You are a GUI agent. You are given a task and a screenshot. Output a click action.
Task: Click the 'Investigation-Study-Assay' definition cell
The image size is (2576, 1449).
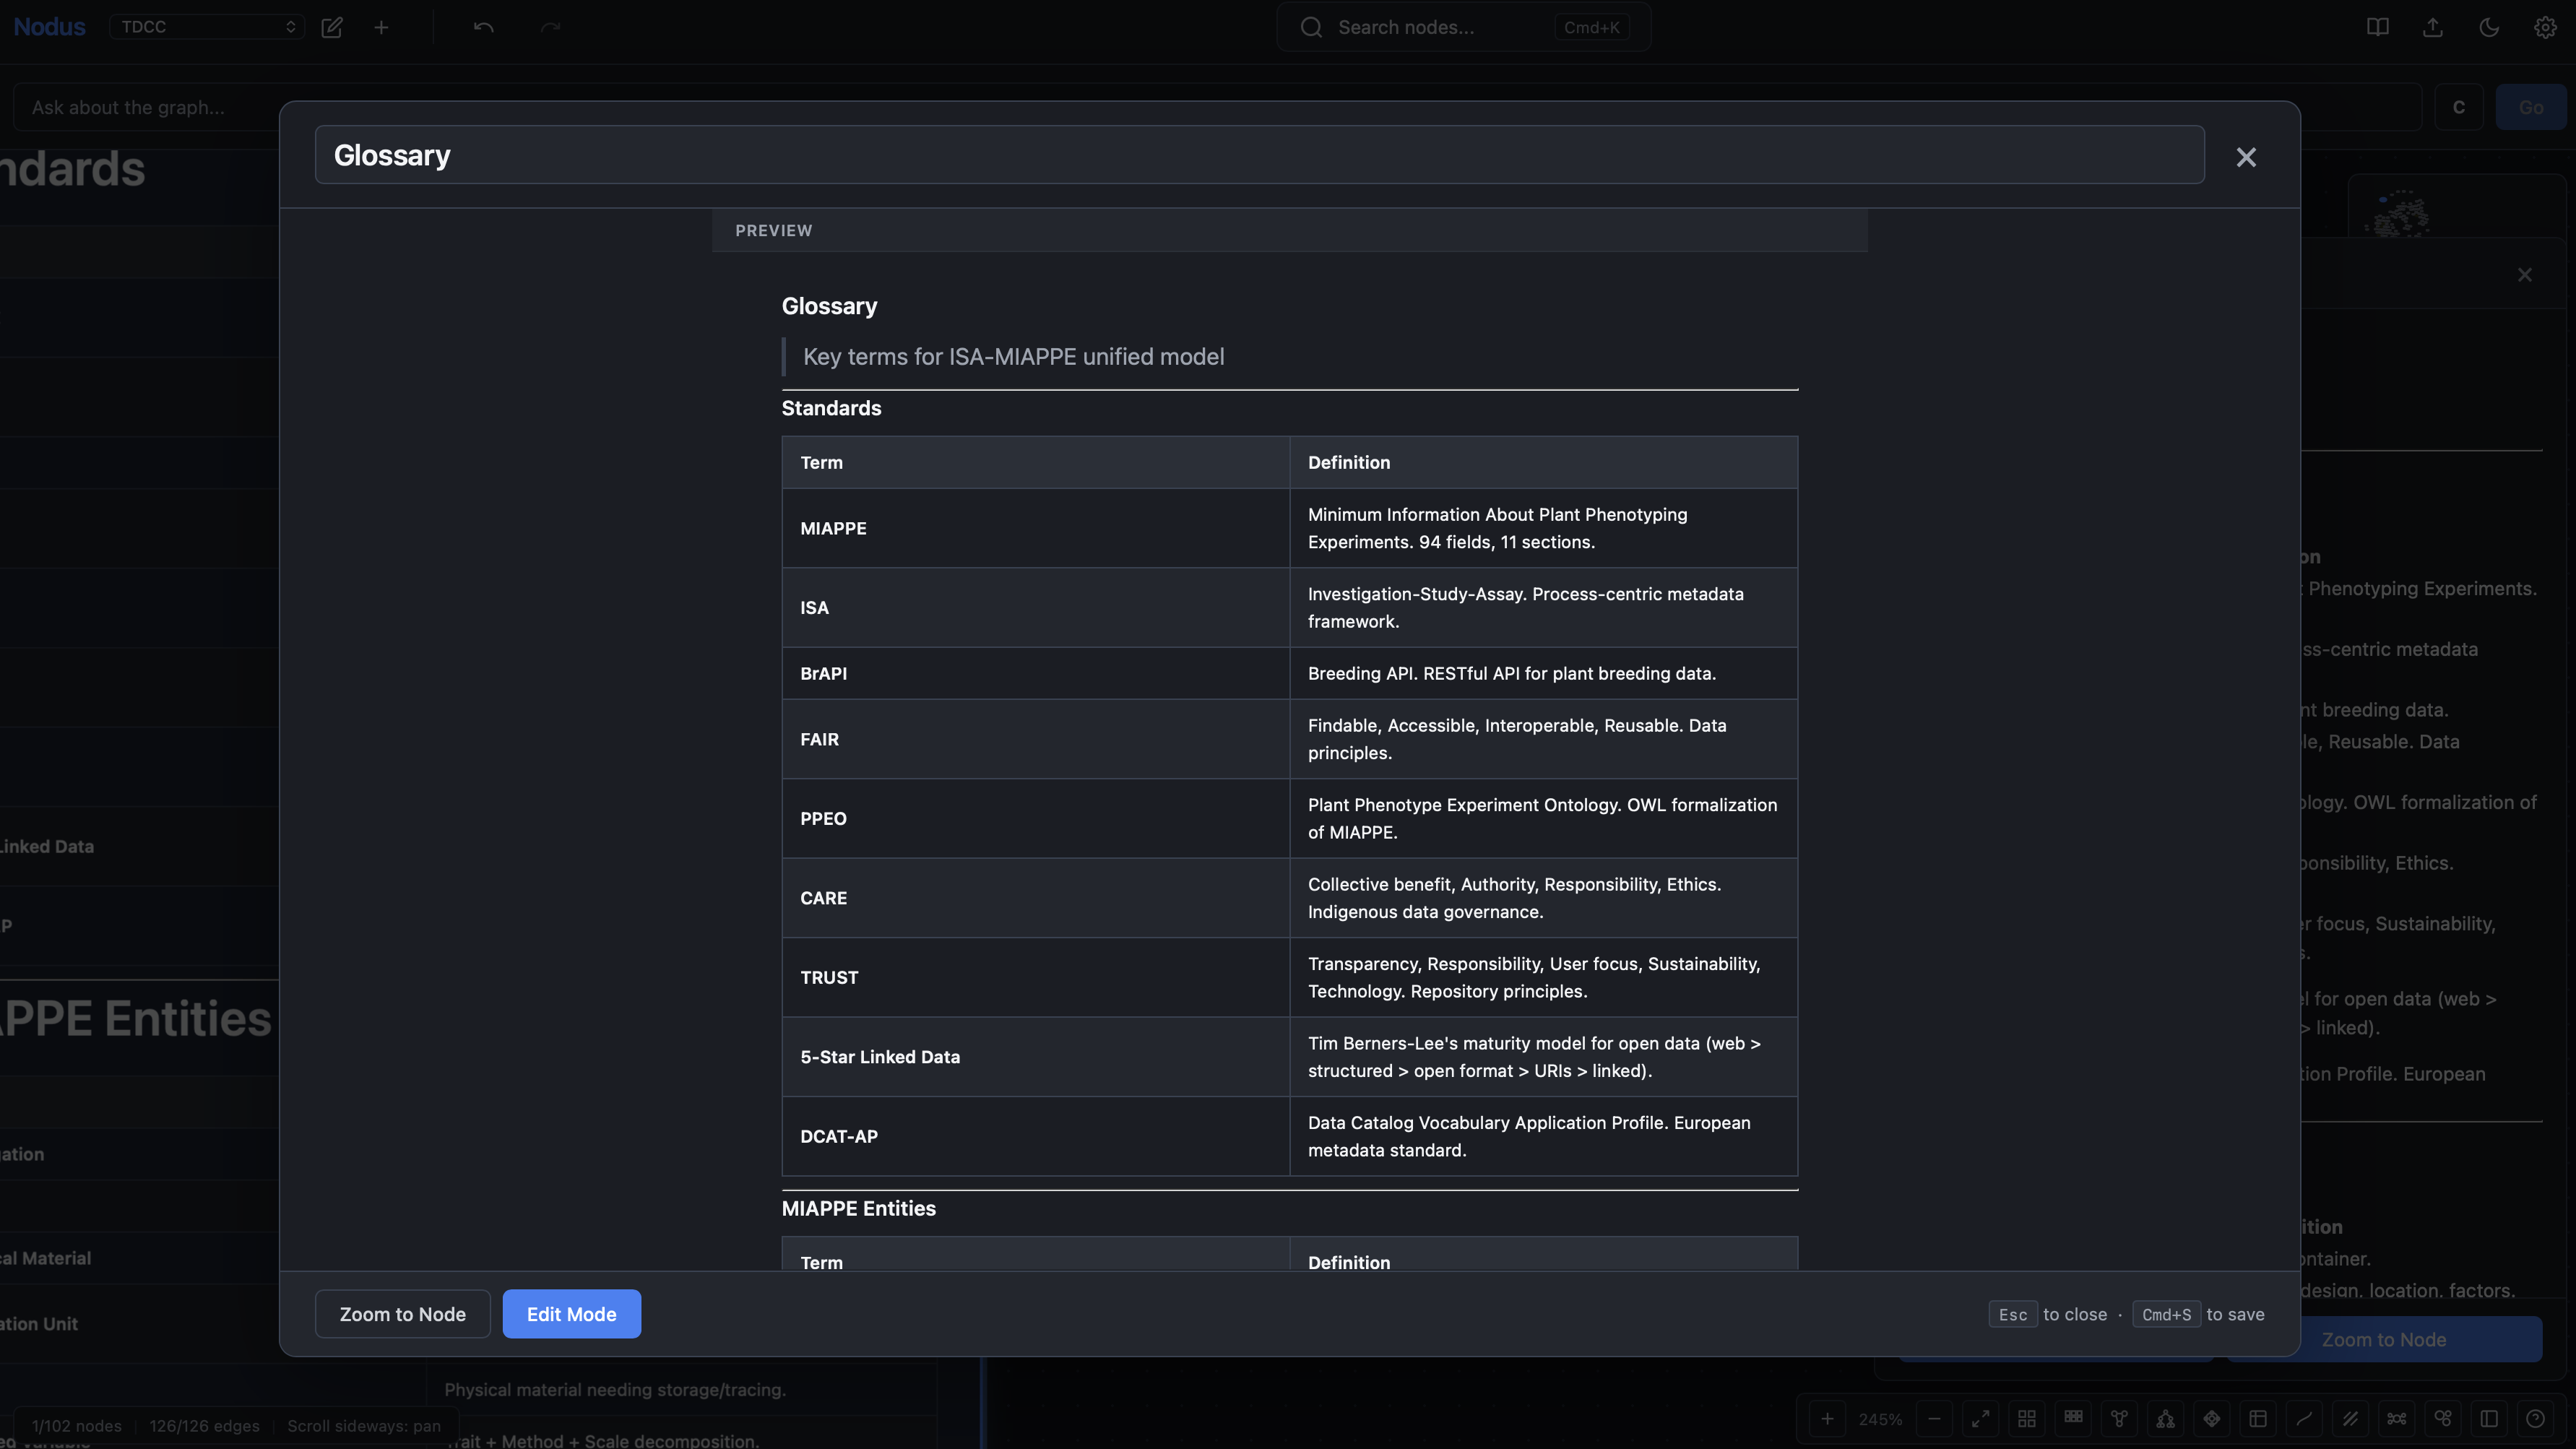coord(1543,607)
